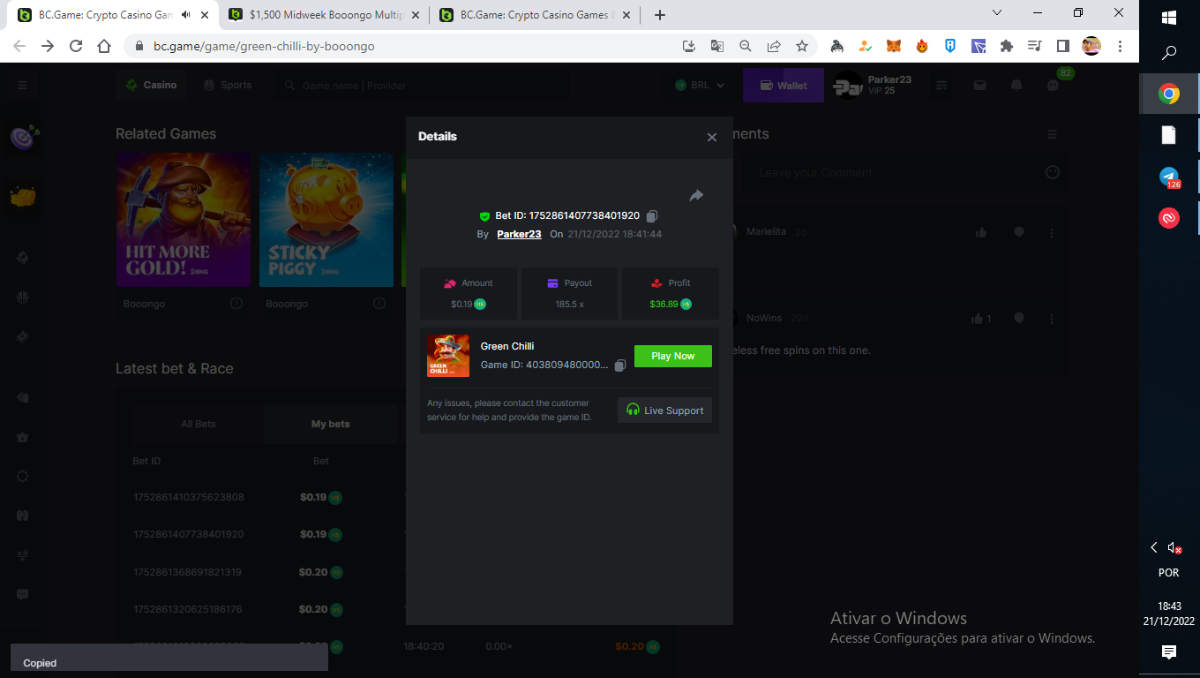The width and height of the screenshot is (1200, 678).
Task: Open the Parker23 profile link
Action: (519, 234)
